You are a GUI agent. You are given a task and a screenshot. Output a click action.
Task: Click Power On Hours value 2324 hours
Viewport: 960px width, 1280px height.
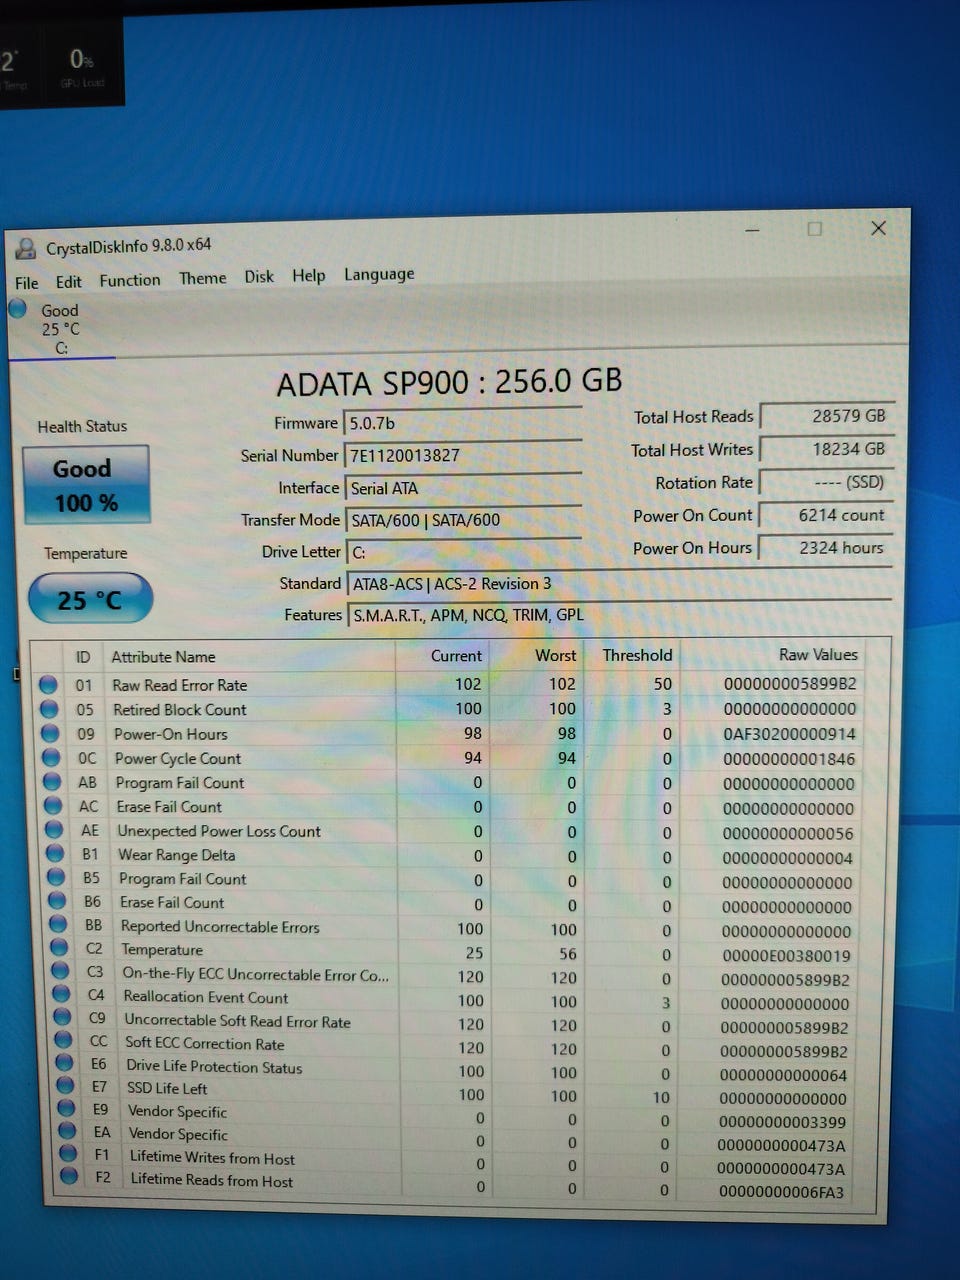tap(826, 548)
